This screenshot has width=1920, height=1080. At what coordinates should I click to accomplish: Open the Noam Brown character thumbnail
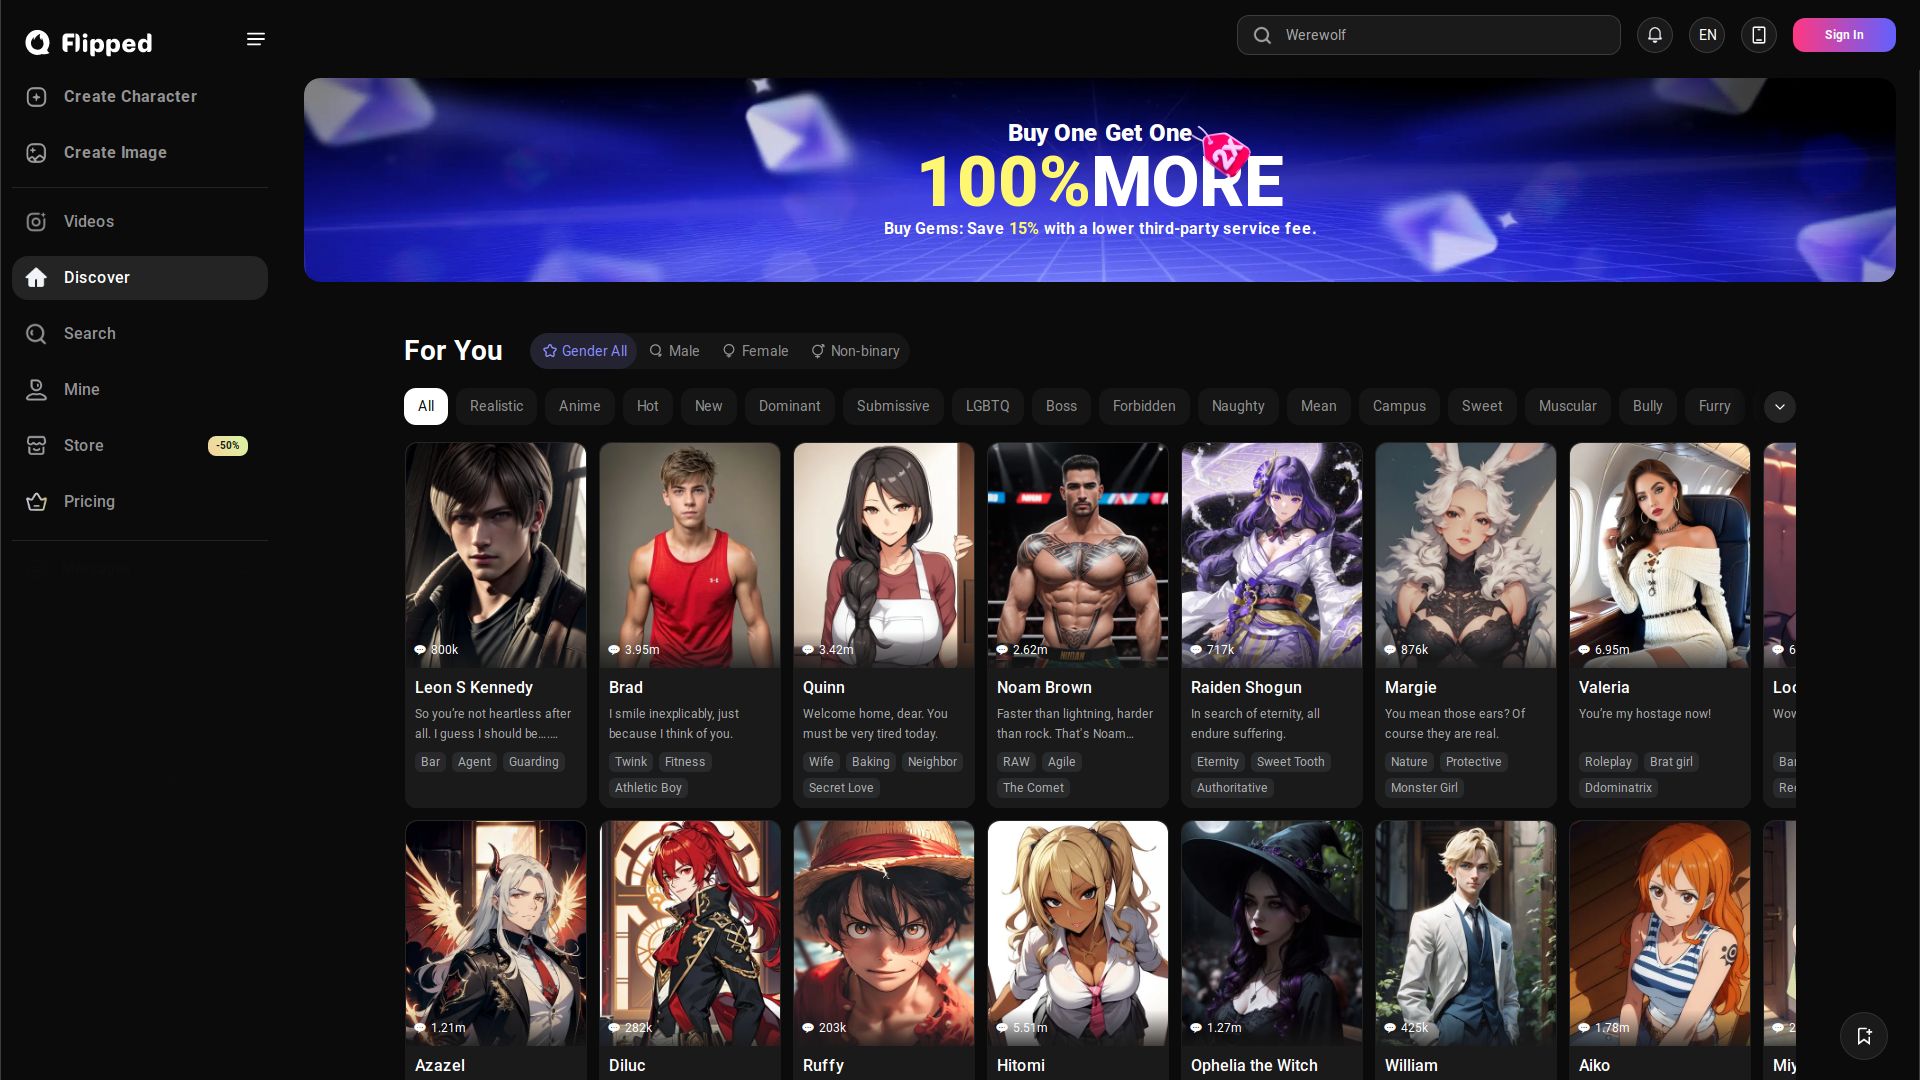pos(1078,556)
